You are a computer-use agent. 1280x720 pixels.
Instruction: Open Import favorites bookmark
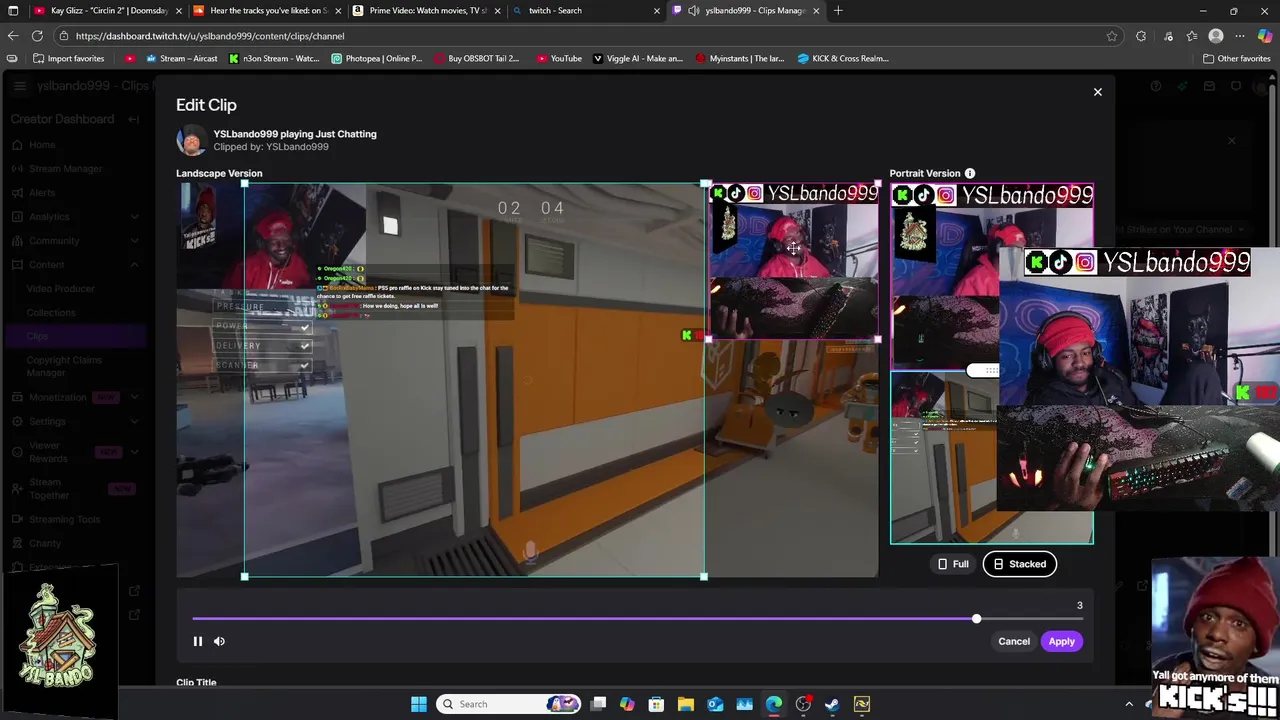click(x=68, y=58)
